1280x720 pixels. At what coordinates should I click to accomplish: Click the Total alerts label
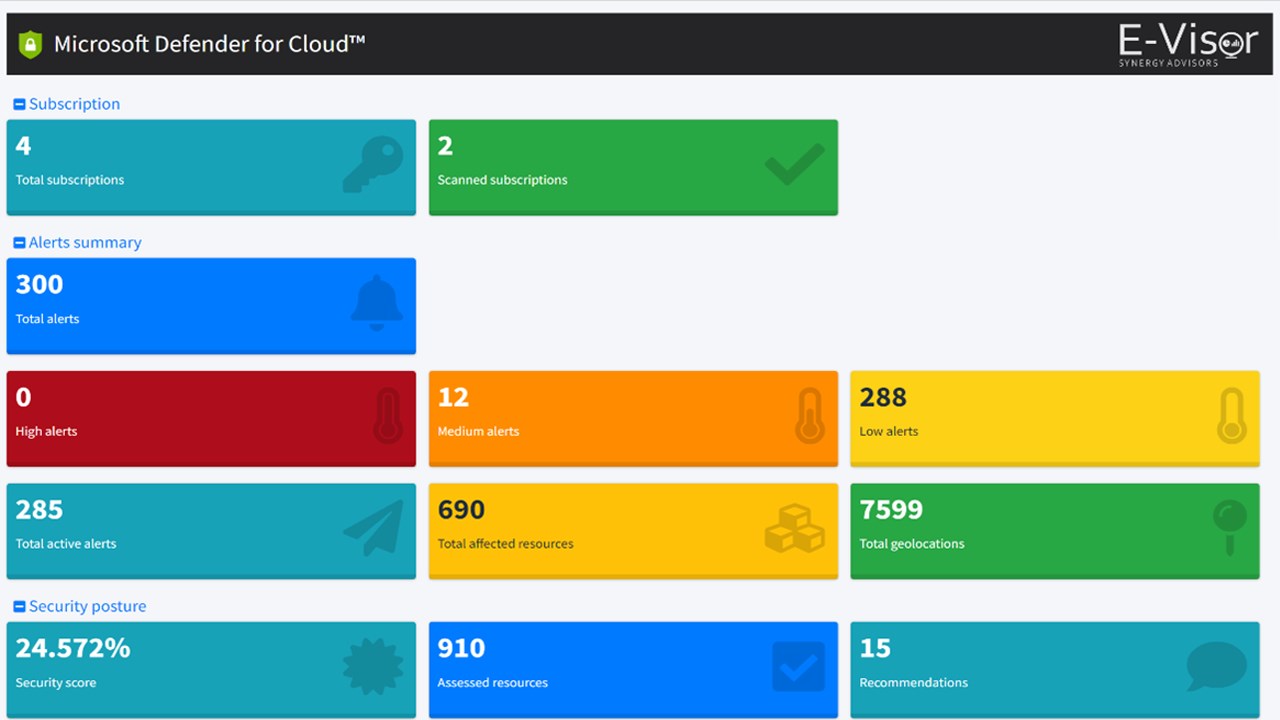(x=47, y=319)
